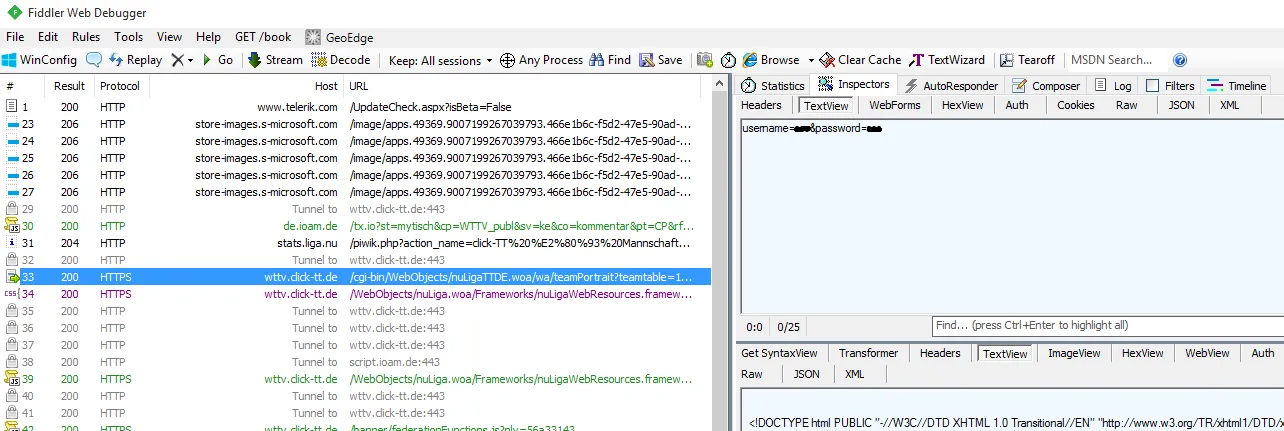Open the Keep: All sessions dropdown

tap(440, 60)
